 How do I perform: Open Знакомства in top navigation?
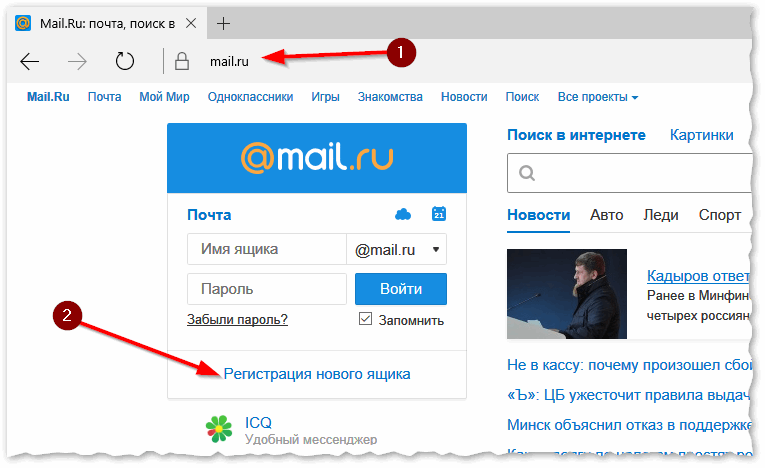click(390, 97)
